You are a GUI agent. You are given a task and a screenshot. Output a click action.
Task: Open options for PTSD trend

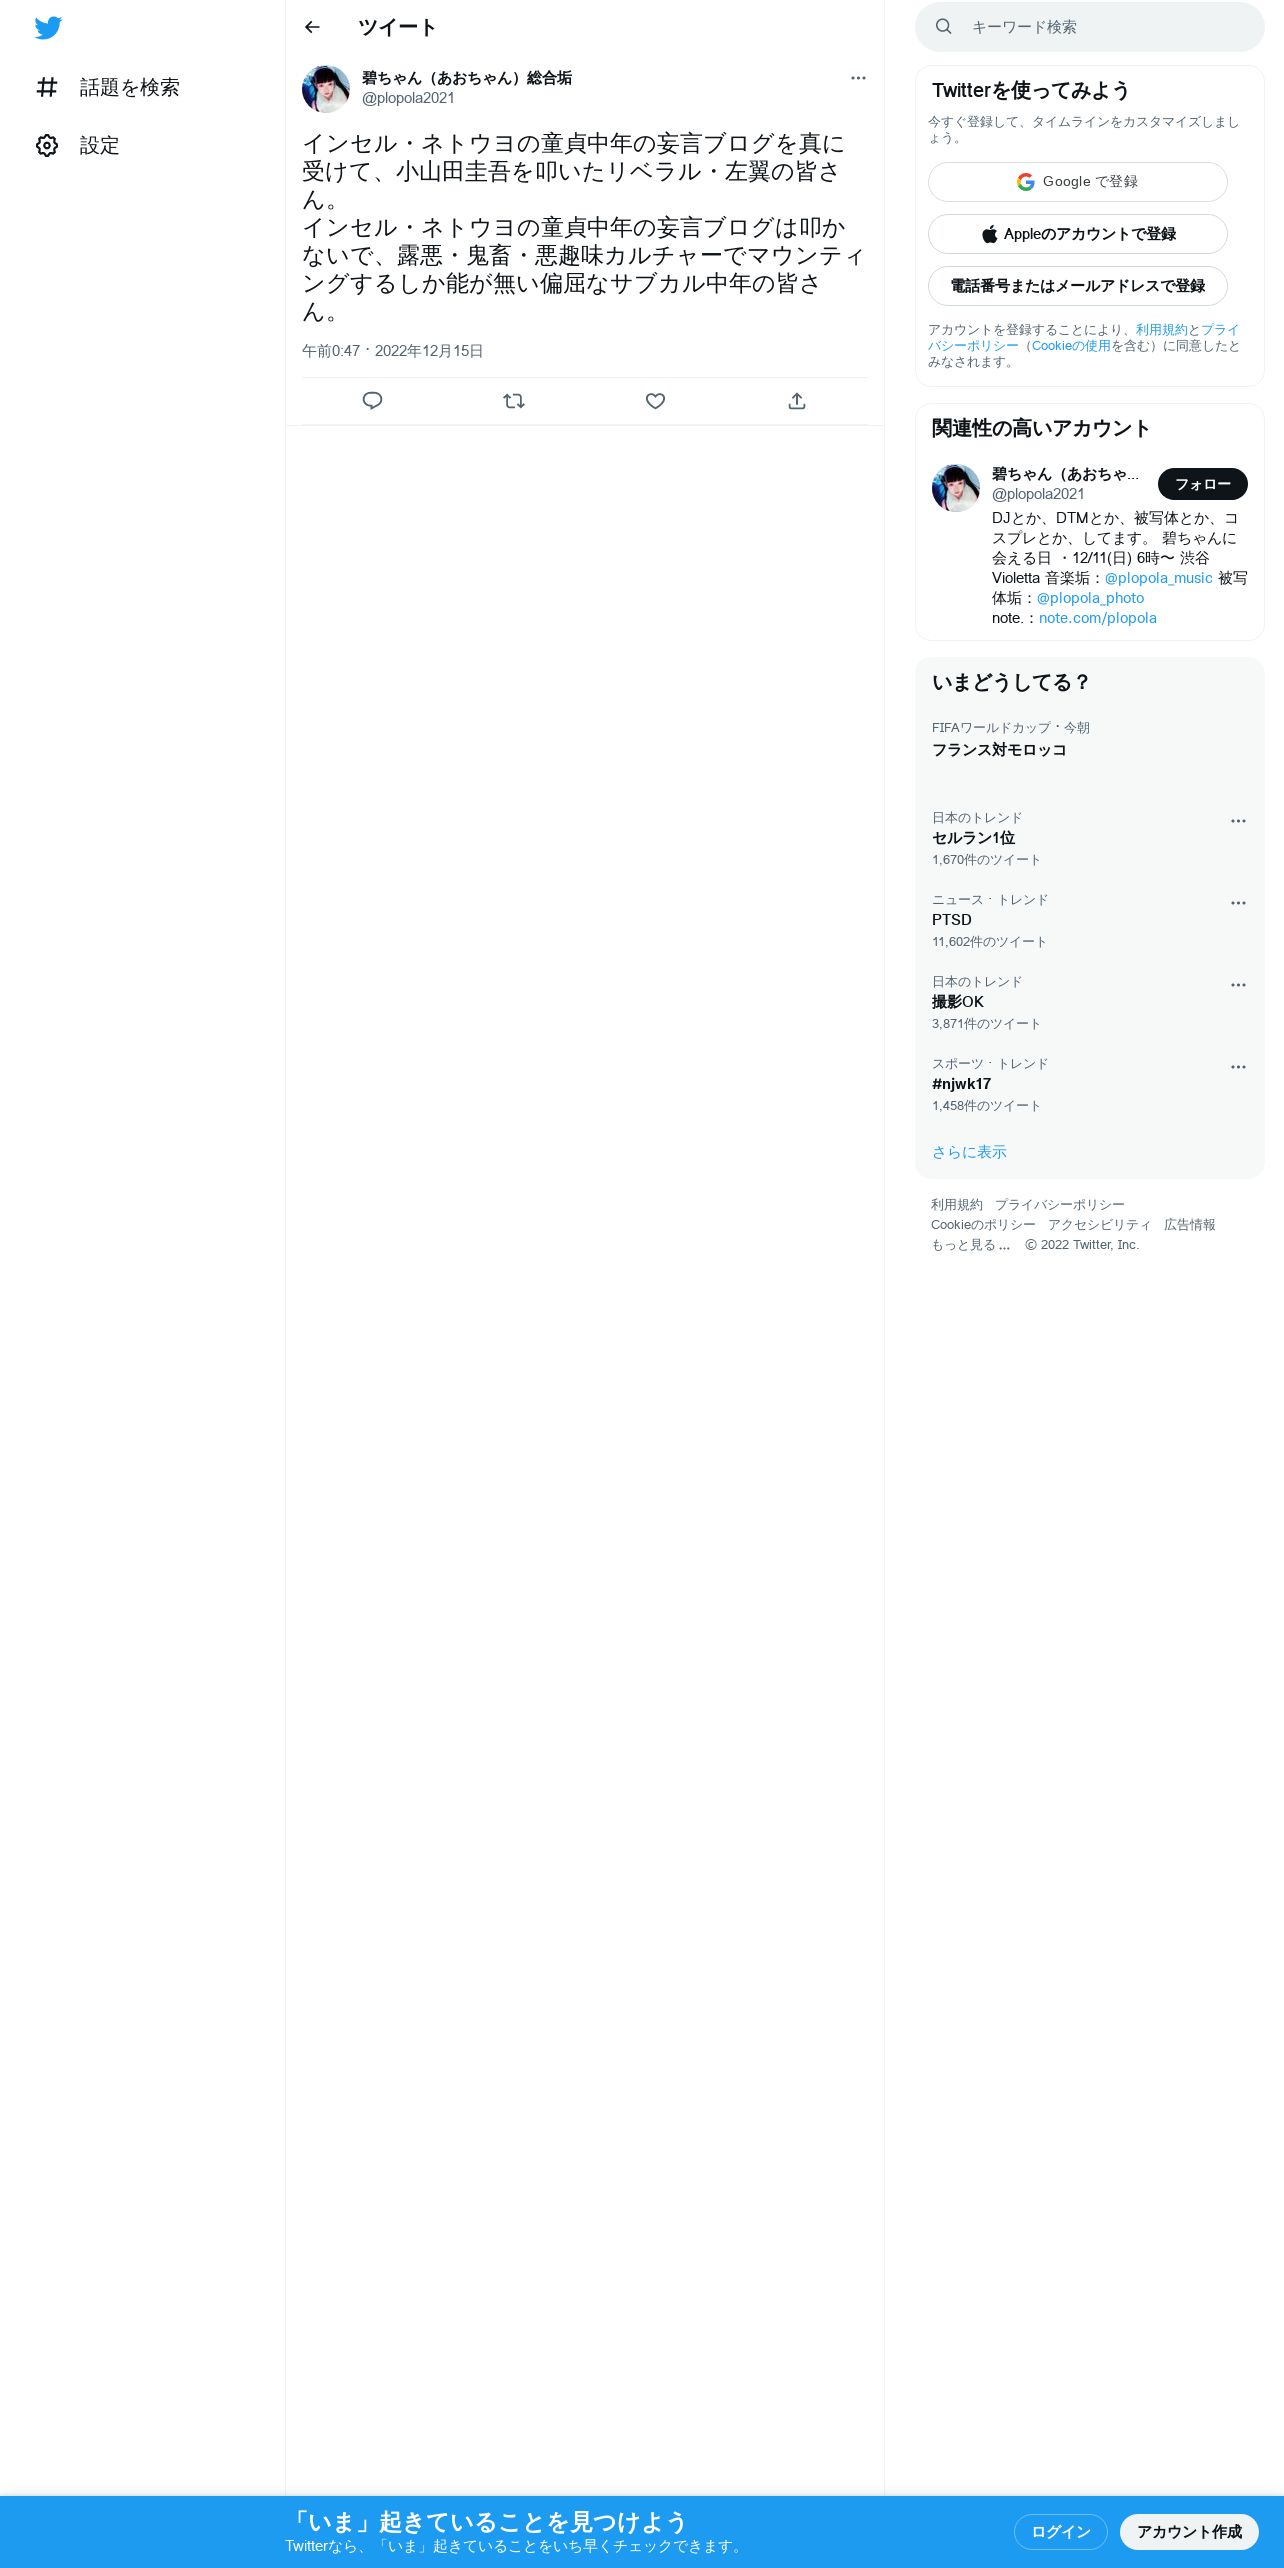click(x=1238, y=903)
